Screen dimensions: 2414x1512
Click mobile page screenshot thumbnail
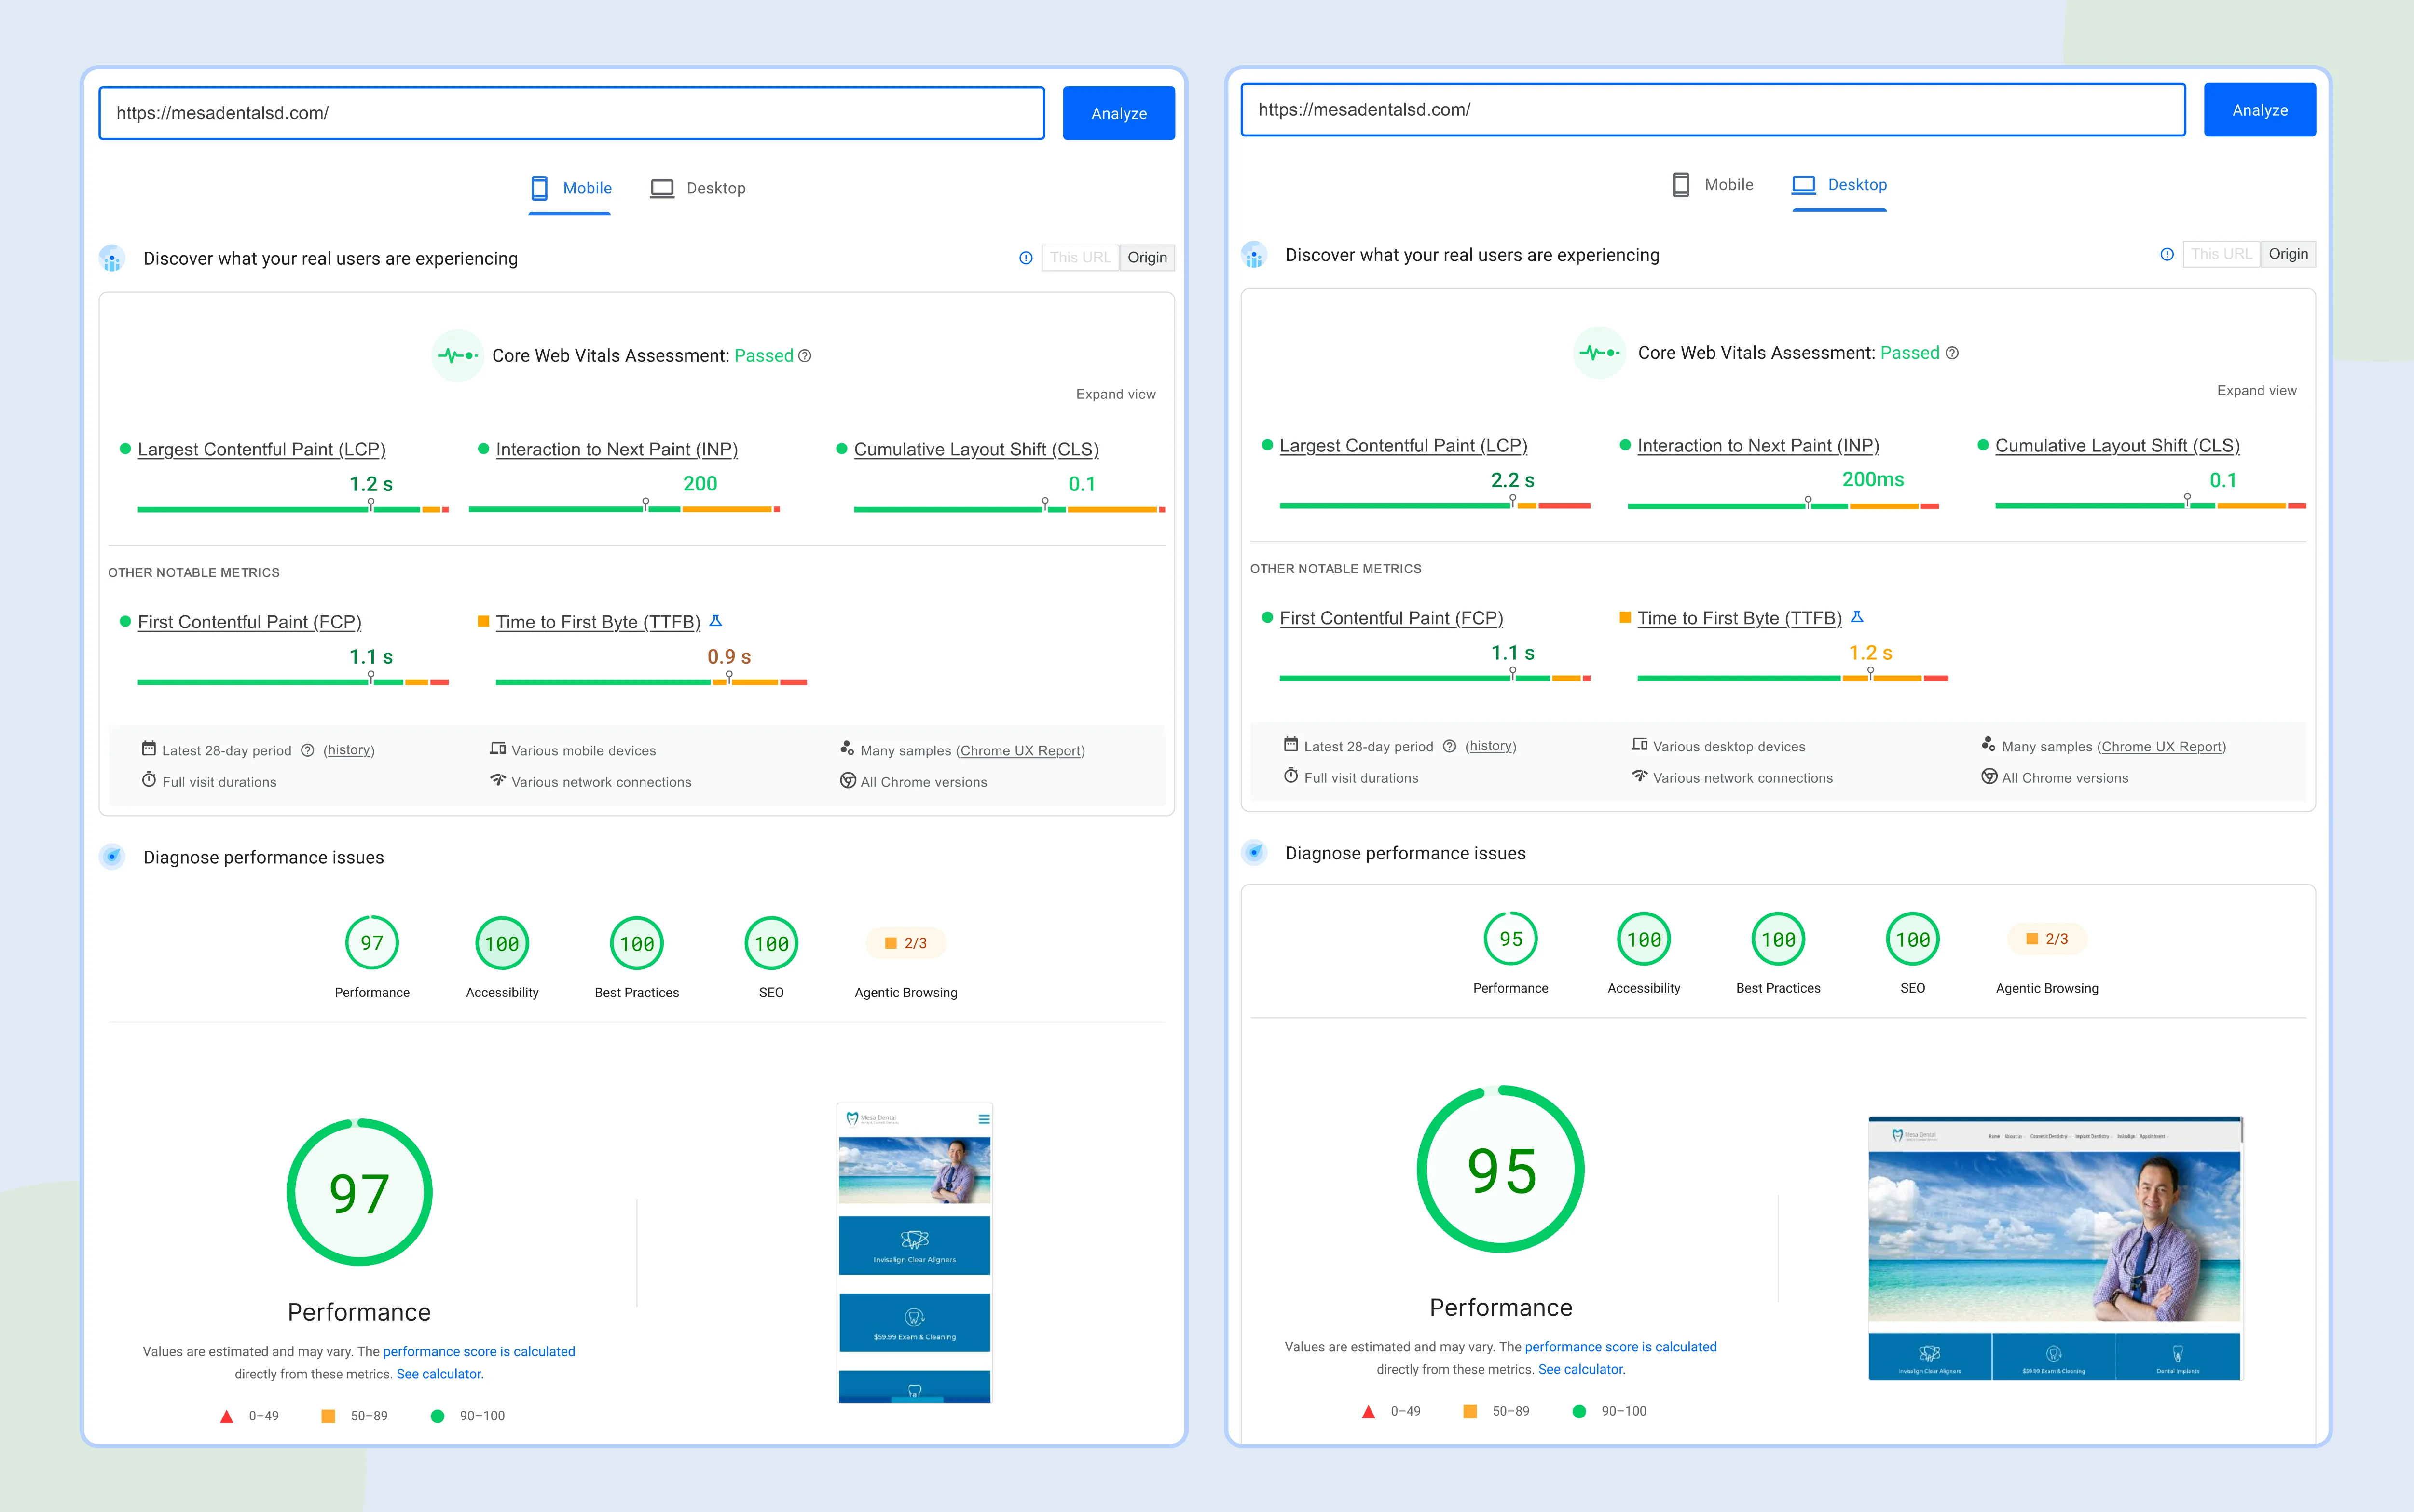click(914, 1253)
